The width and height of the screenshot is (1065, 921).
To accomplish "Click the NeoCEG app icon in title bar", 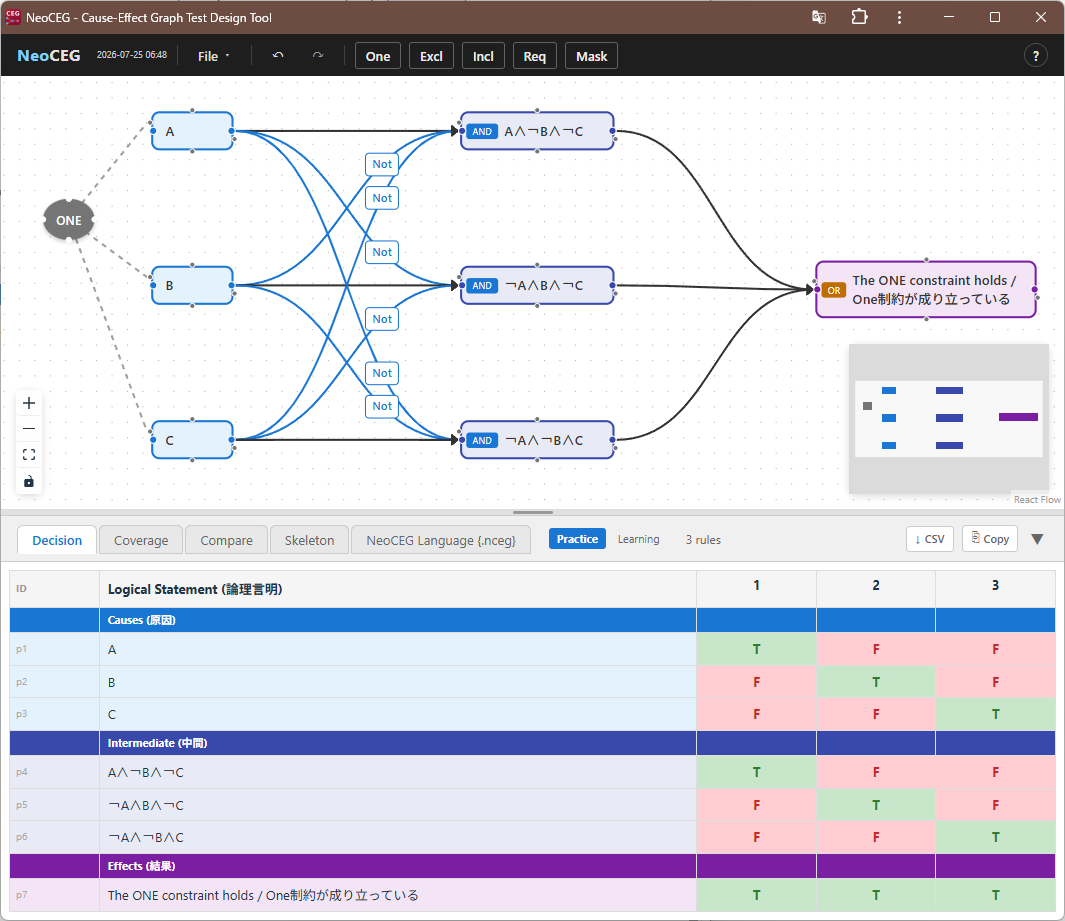I will tap(13, 17).
